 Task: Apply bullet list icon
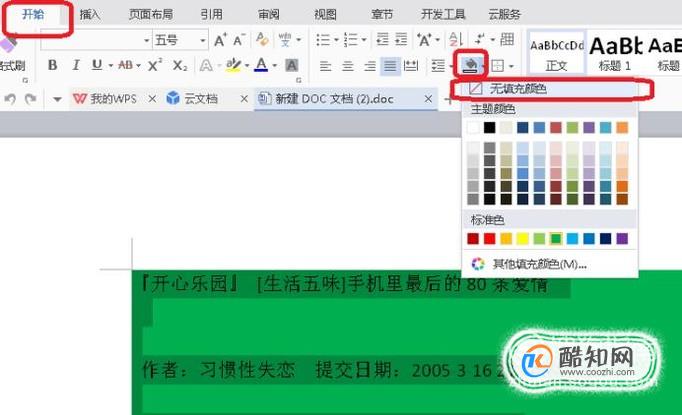[323, 40]
